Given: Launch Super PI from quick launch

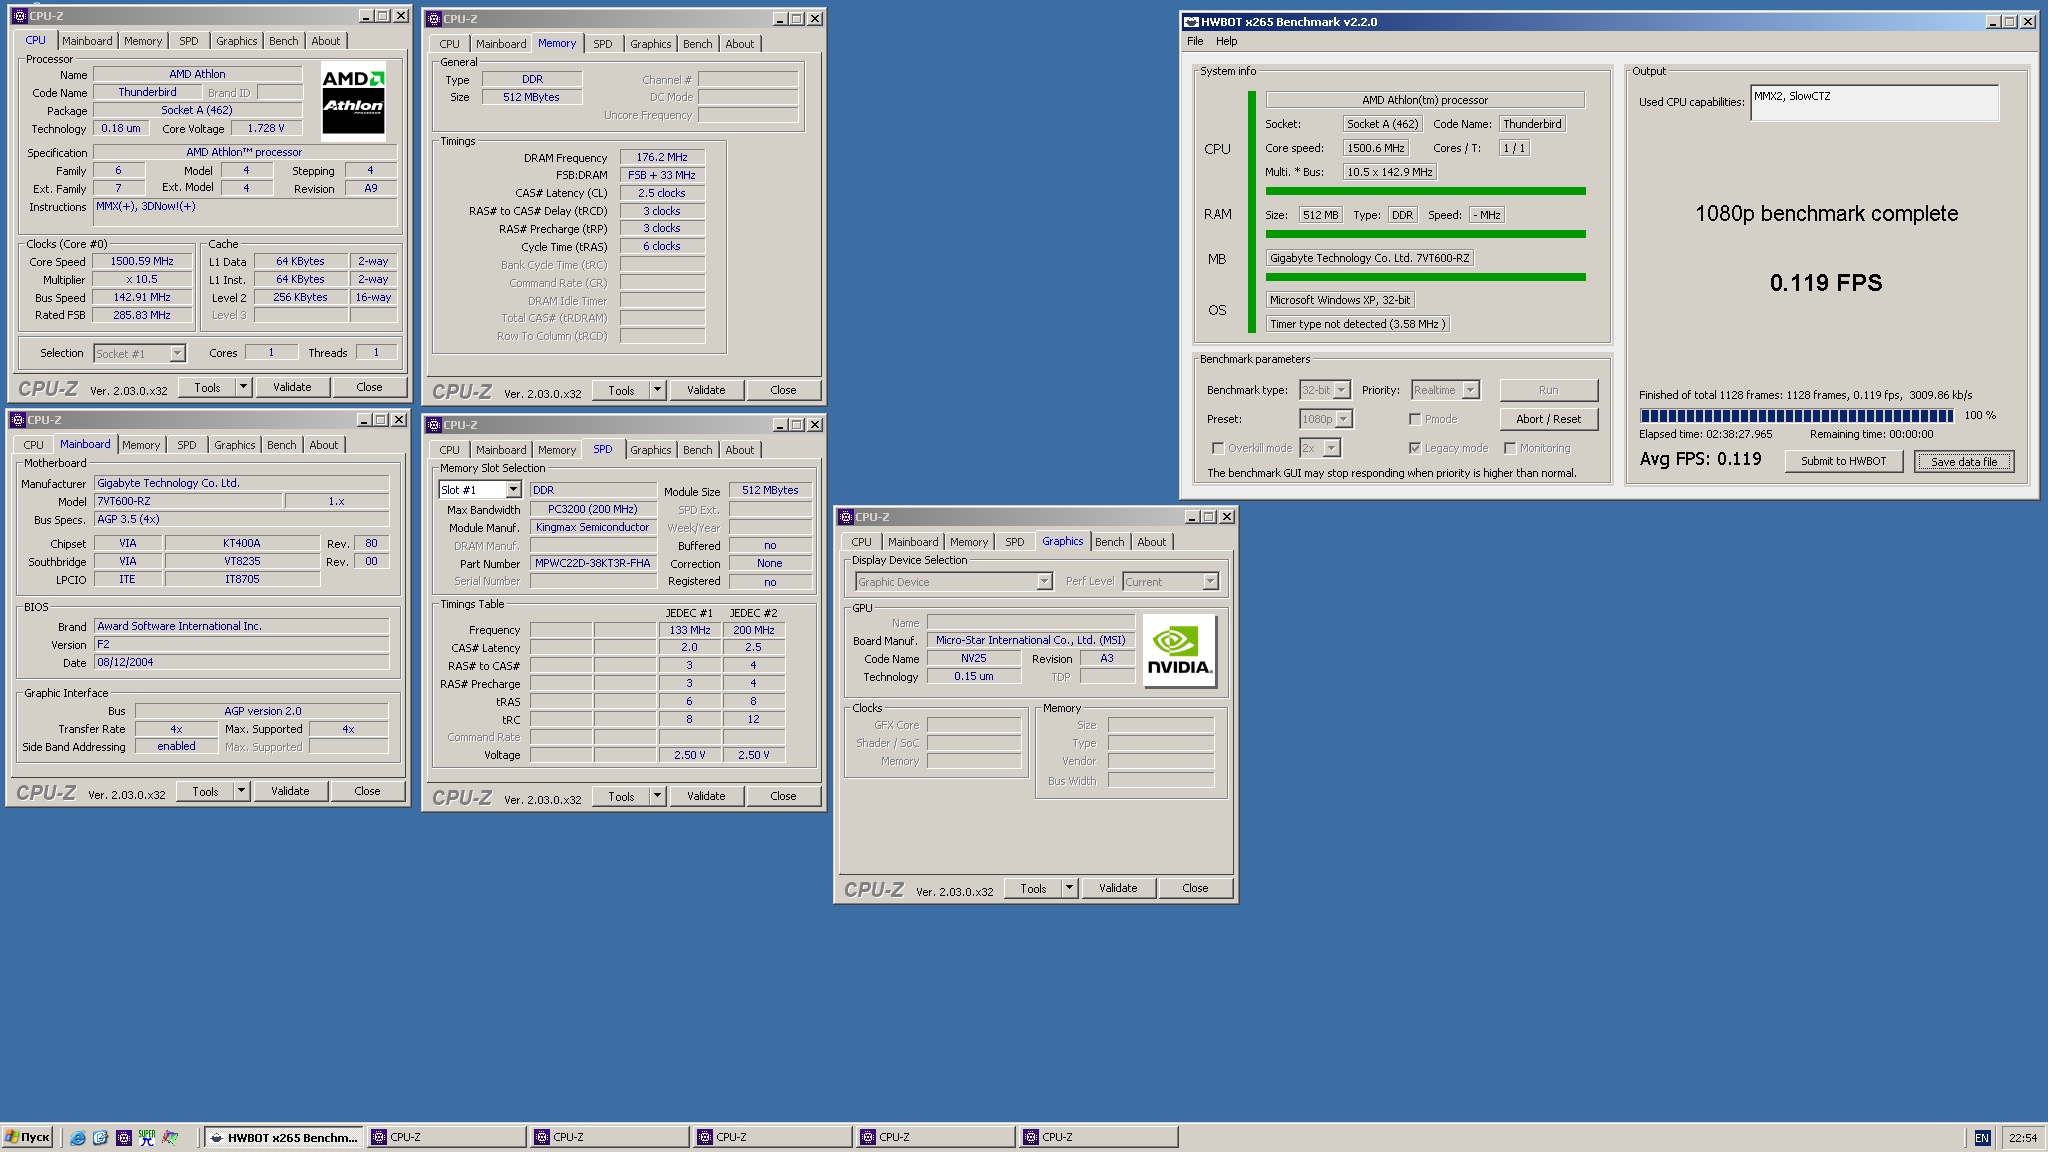Looking at the screenshot, I should pos(147,1137).
